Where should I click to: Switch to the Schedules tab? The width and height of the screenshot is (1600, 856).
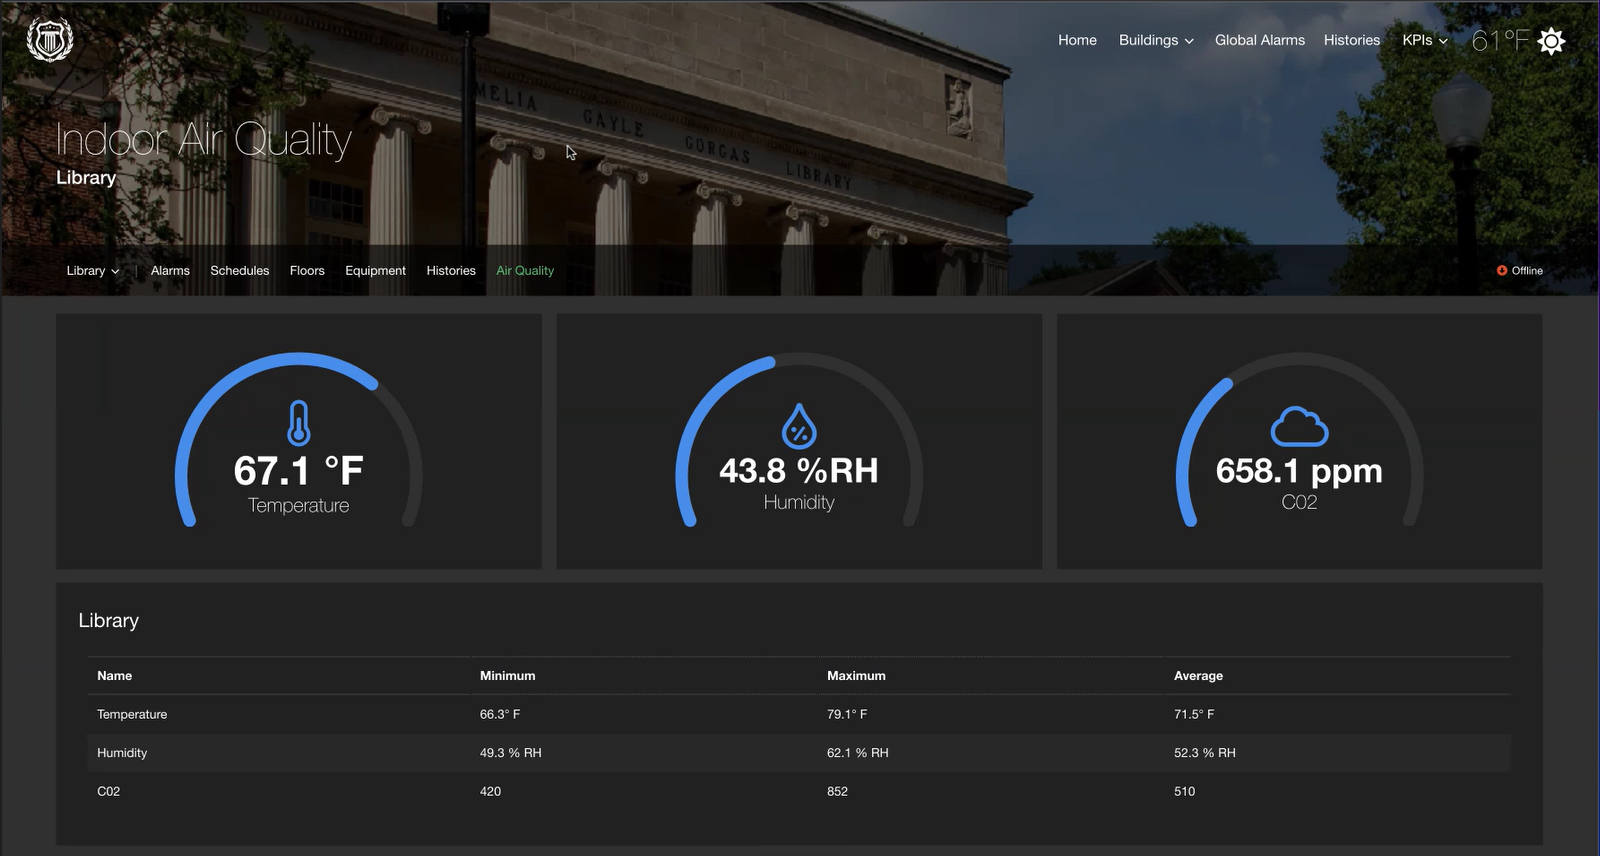(240, 271)
